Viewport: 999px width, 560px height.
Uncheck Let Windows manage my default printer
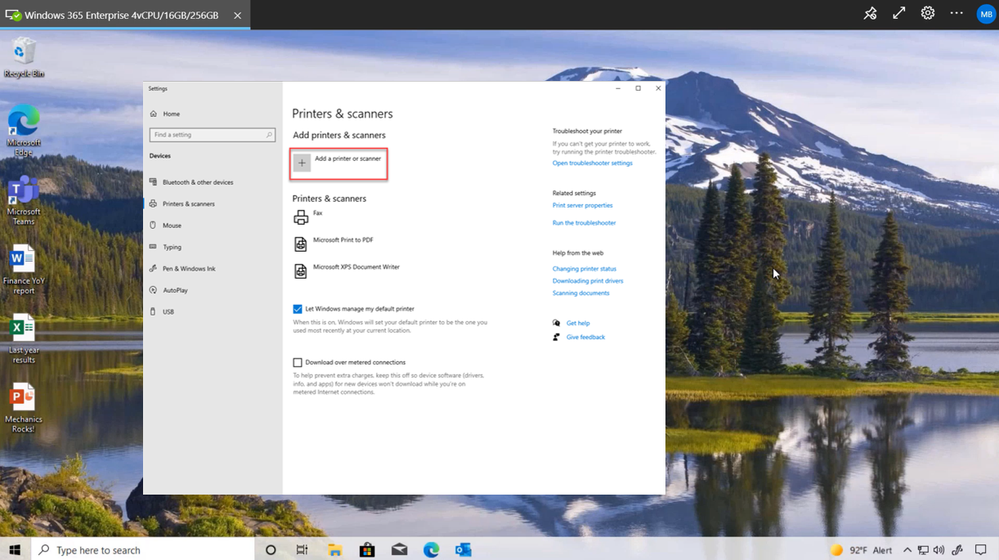pos(298,309)
